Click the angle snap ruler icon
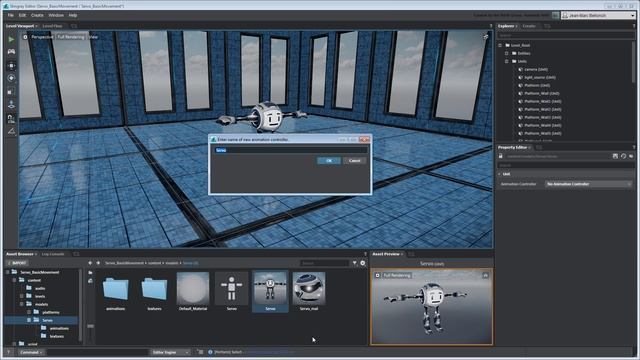The image size is (640, 360). point(11,131)
